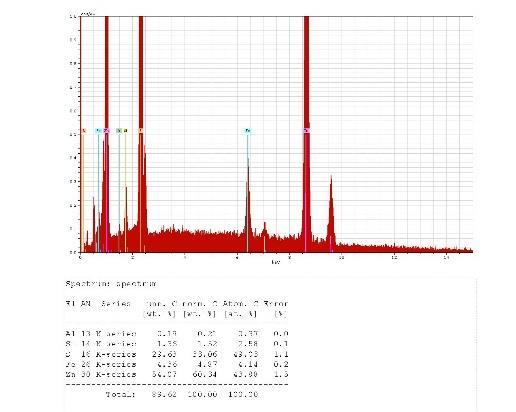Select the S 16 K-series table row
This screenshot has width=516, height=412.
177,354
